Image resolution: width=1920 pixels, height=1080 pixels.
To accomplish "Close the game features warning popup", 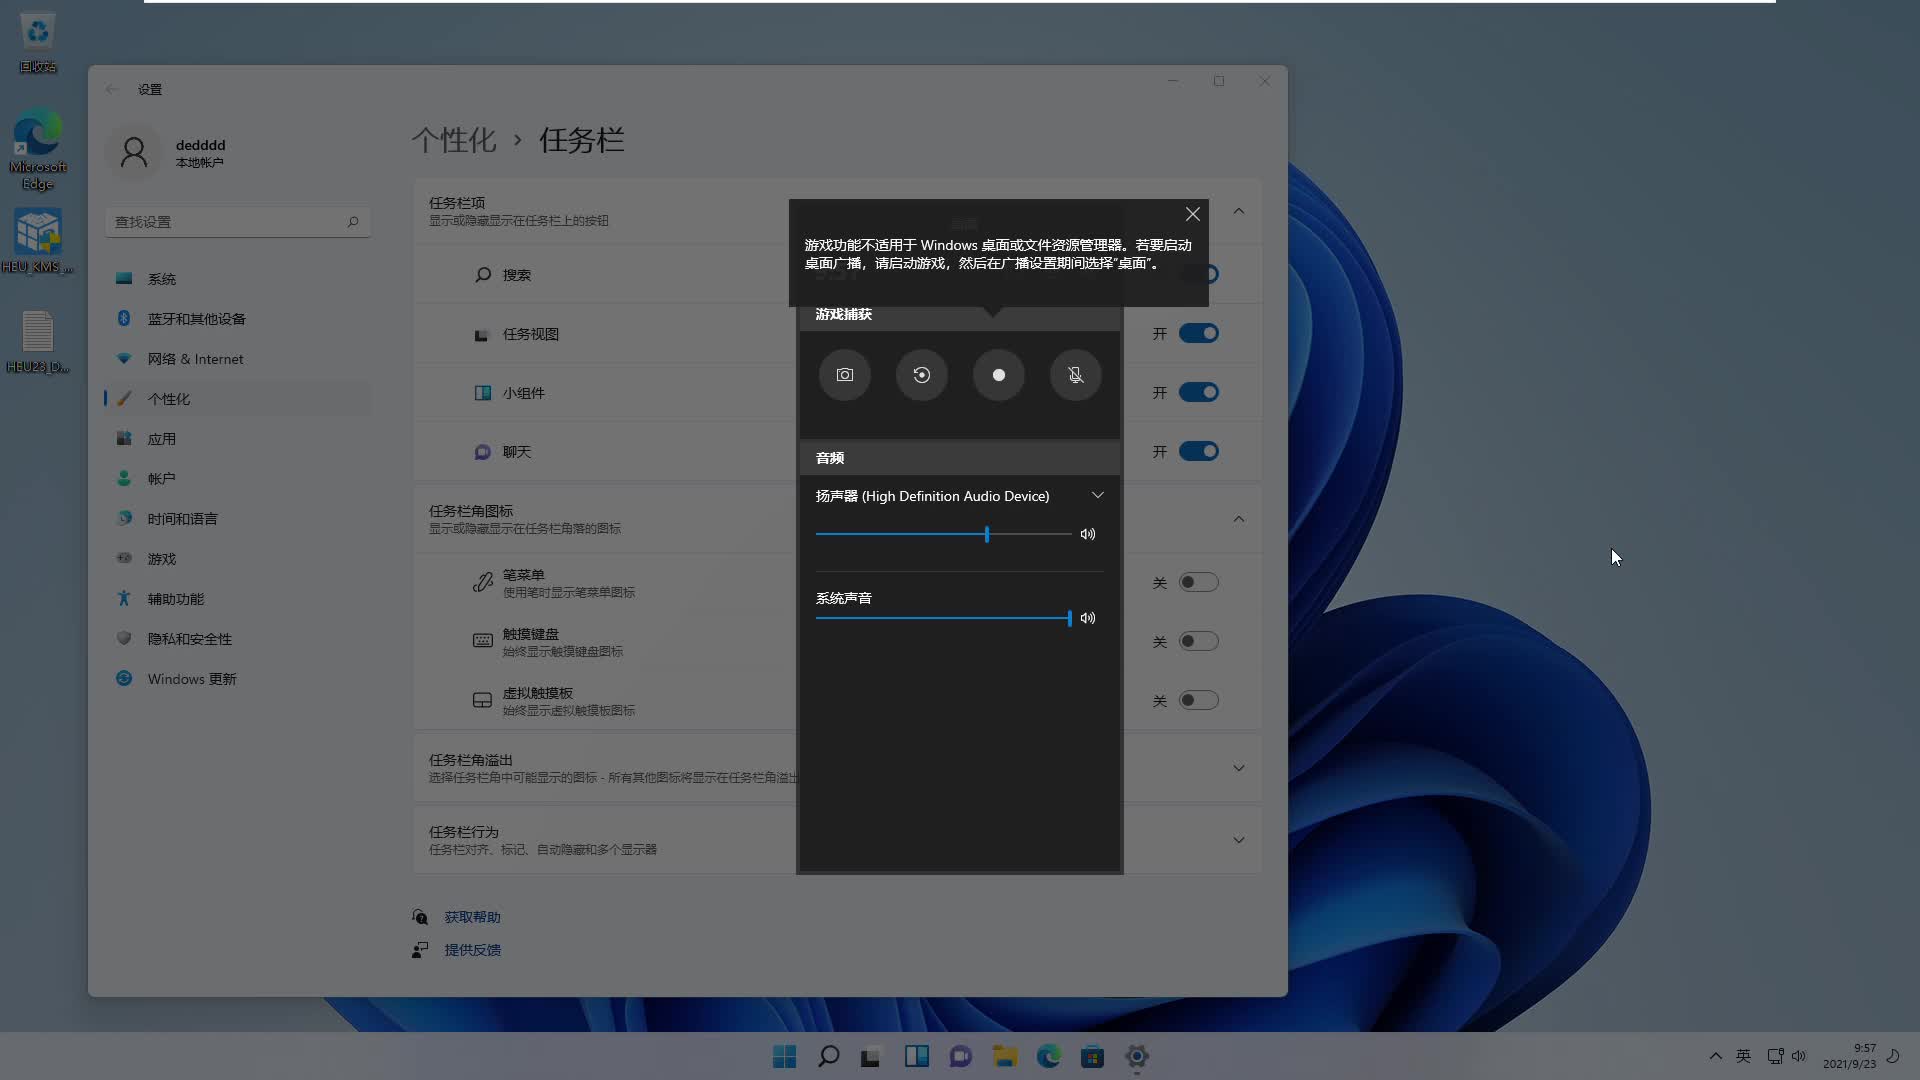I will point(1193,214).
